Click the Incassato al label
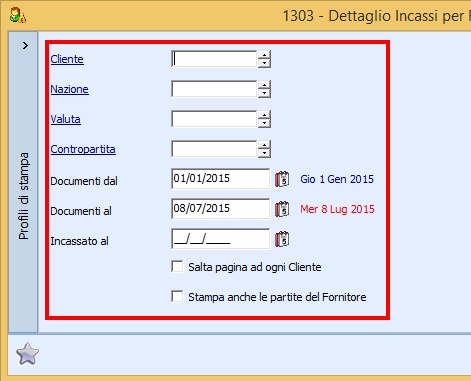 tap(79, 241)
